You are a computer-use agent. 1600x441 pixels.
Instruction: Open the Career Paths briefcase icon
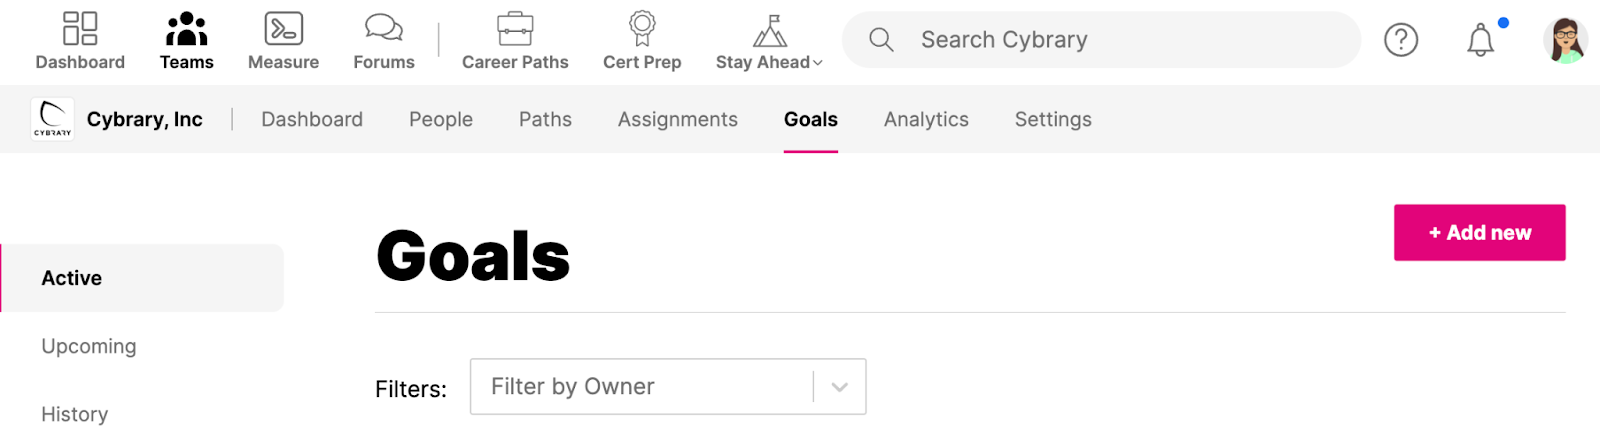pos(515,28)
